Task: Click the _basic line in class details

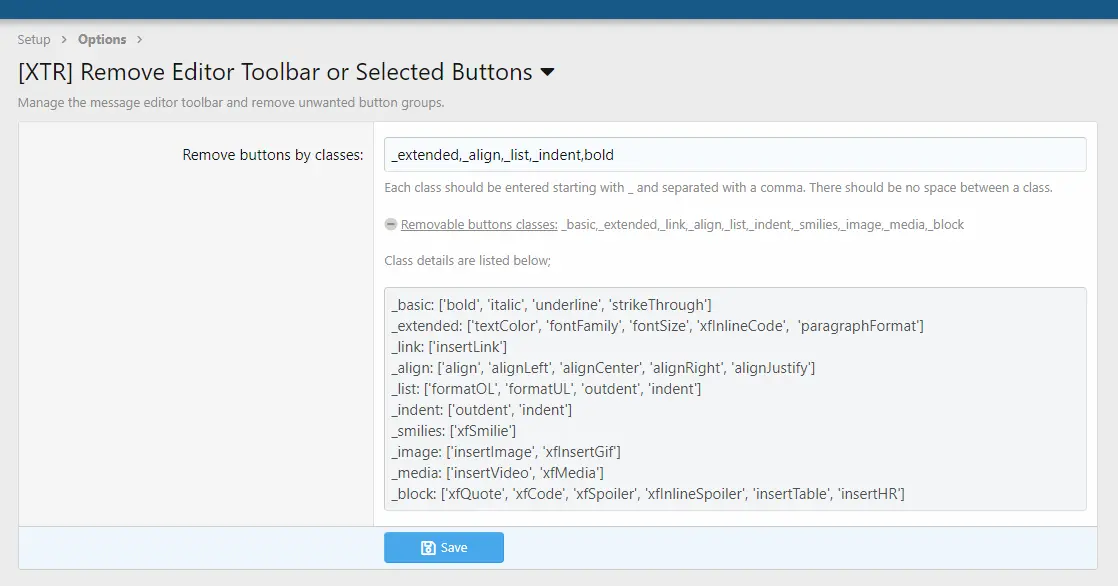Action: click(552, 305)
